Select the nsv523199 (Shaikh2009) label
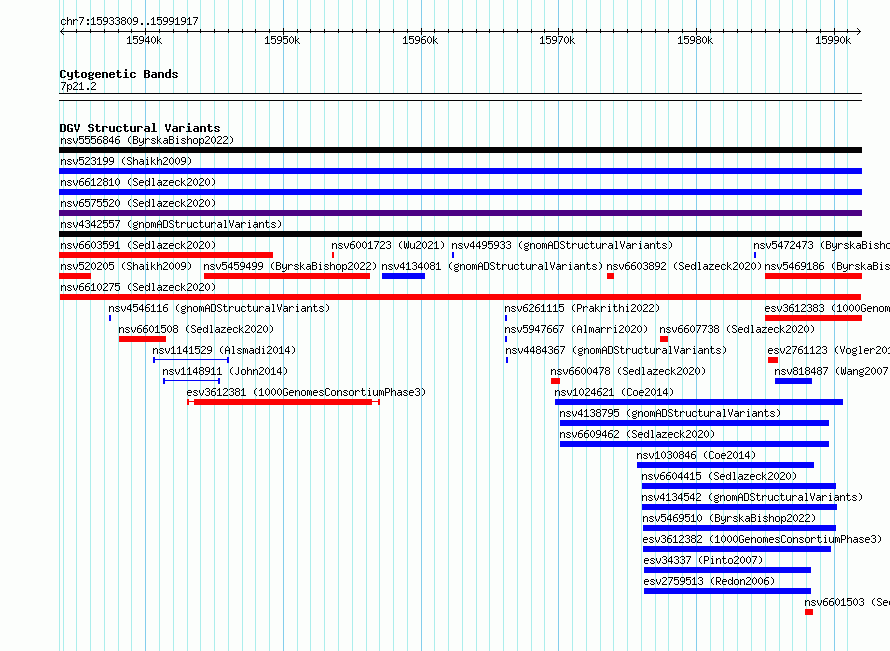Screen dimensions: 890x651 (126, 161)
